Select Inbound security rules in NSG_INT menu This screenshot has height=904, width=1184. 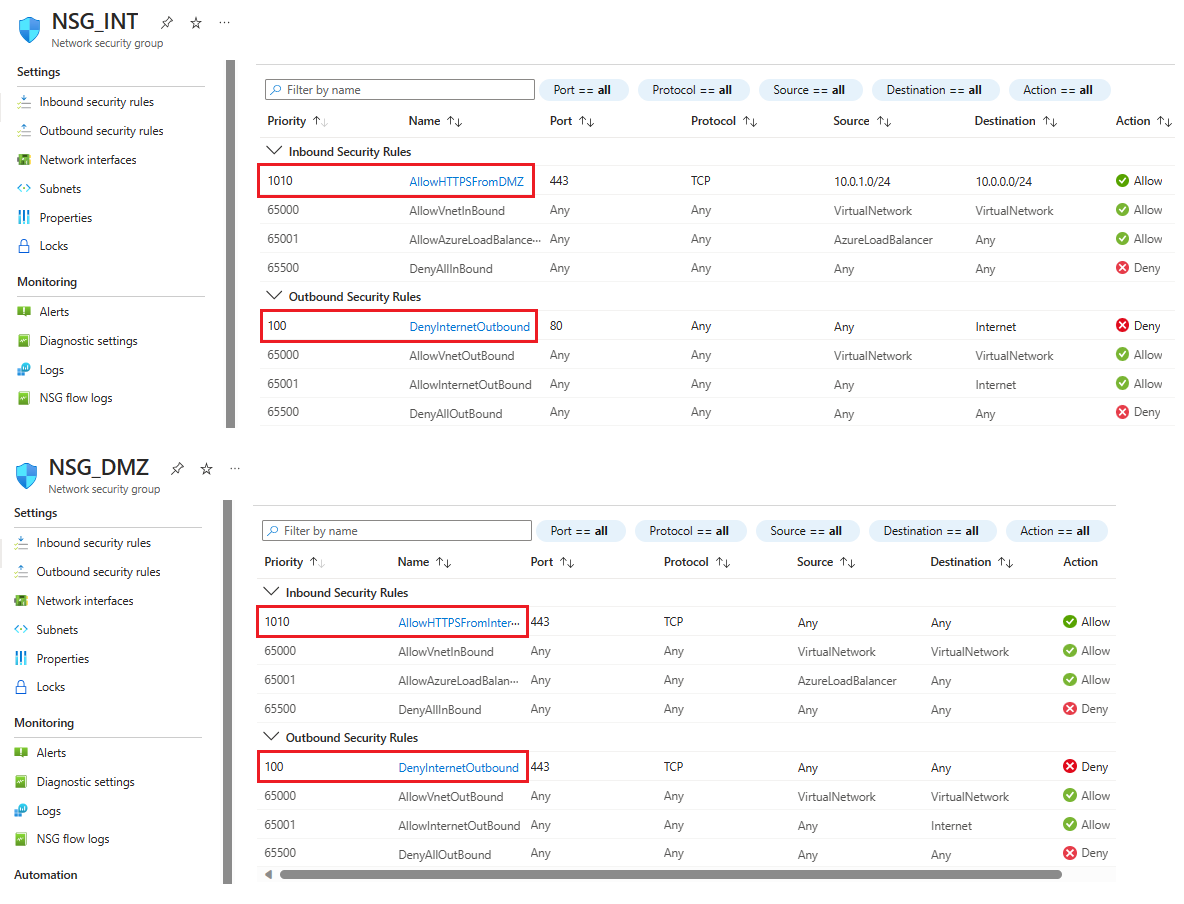pos(96,102)
